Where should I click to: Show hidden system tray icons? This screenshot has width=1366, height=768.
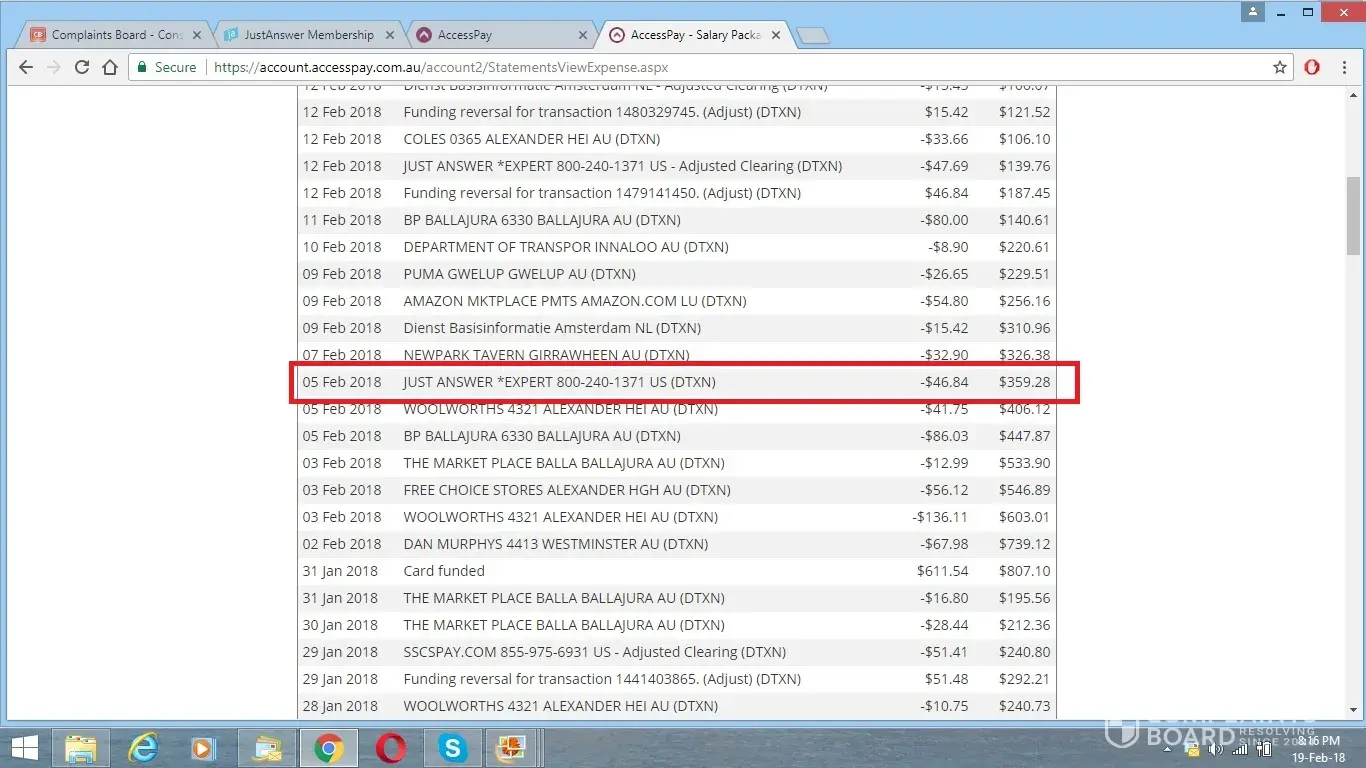coord(1166,749)
